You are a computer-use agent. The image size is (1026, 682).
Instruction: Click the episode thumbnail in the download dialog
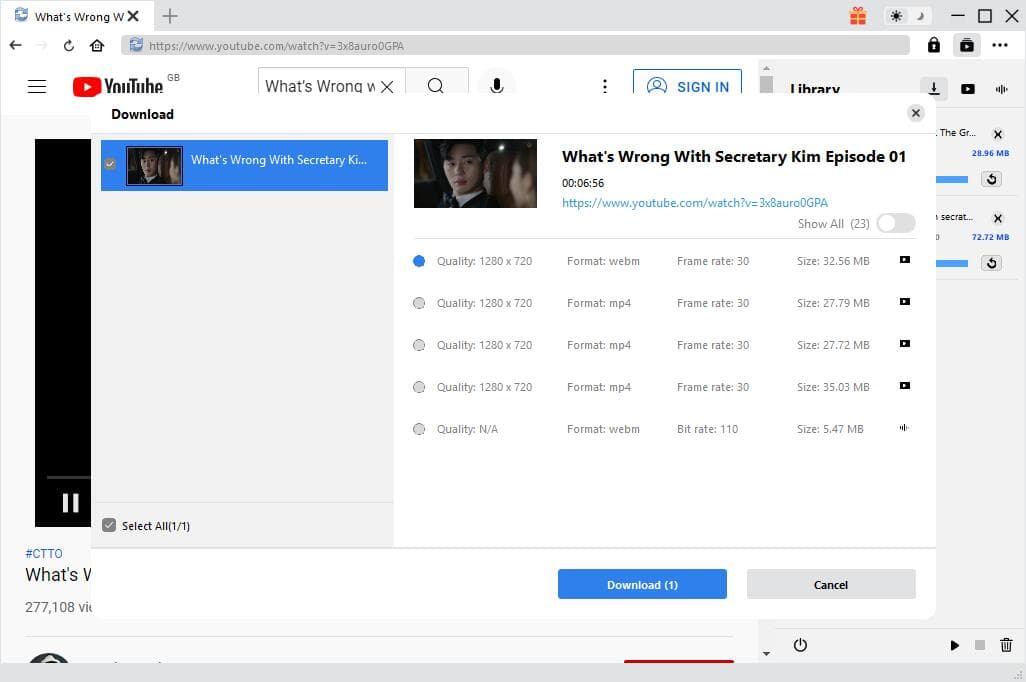474,172
